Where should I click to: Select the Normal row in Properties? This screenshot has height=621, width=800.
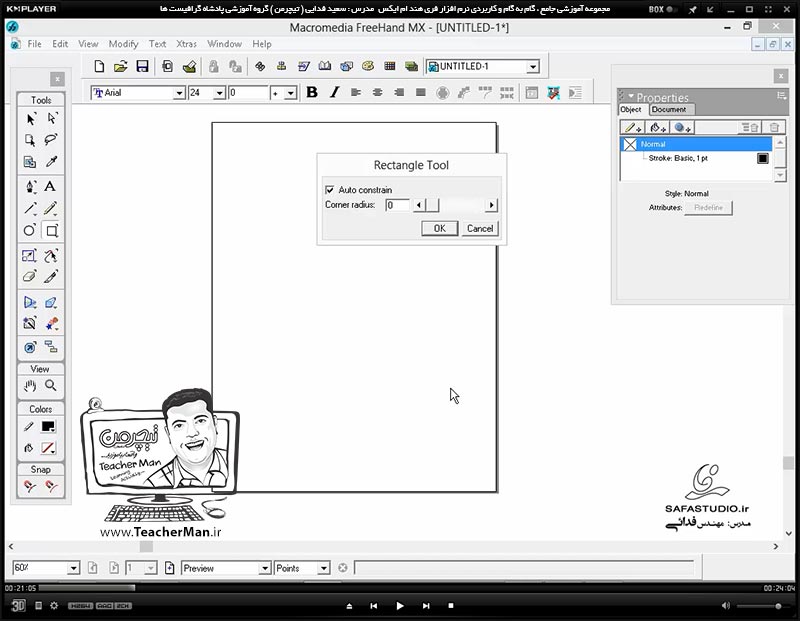[696, 144]
